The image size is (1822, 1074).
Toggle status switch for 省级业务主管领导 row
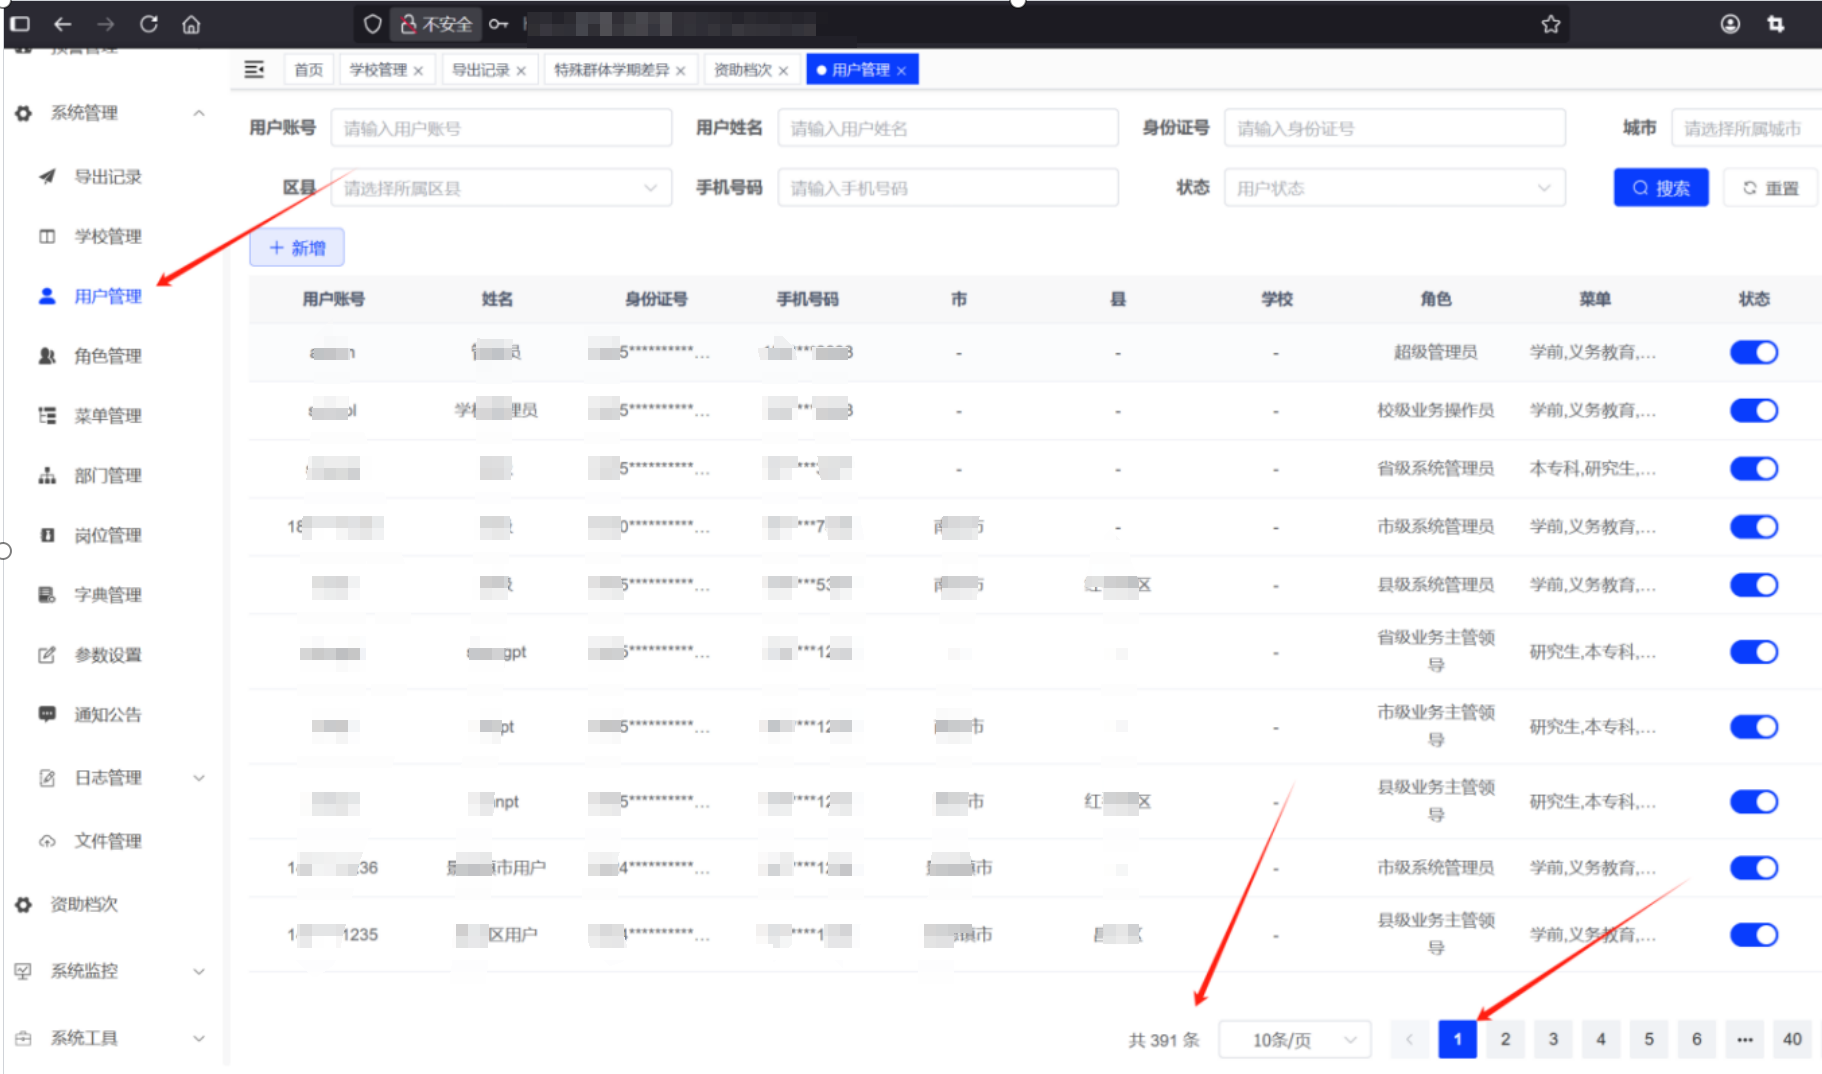click(x=1753, y=652)
